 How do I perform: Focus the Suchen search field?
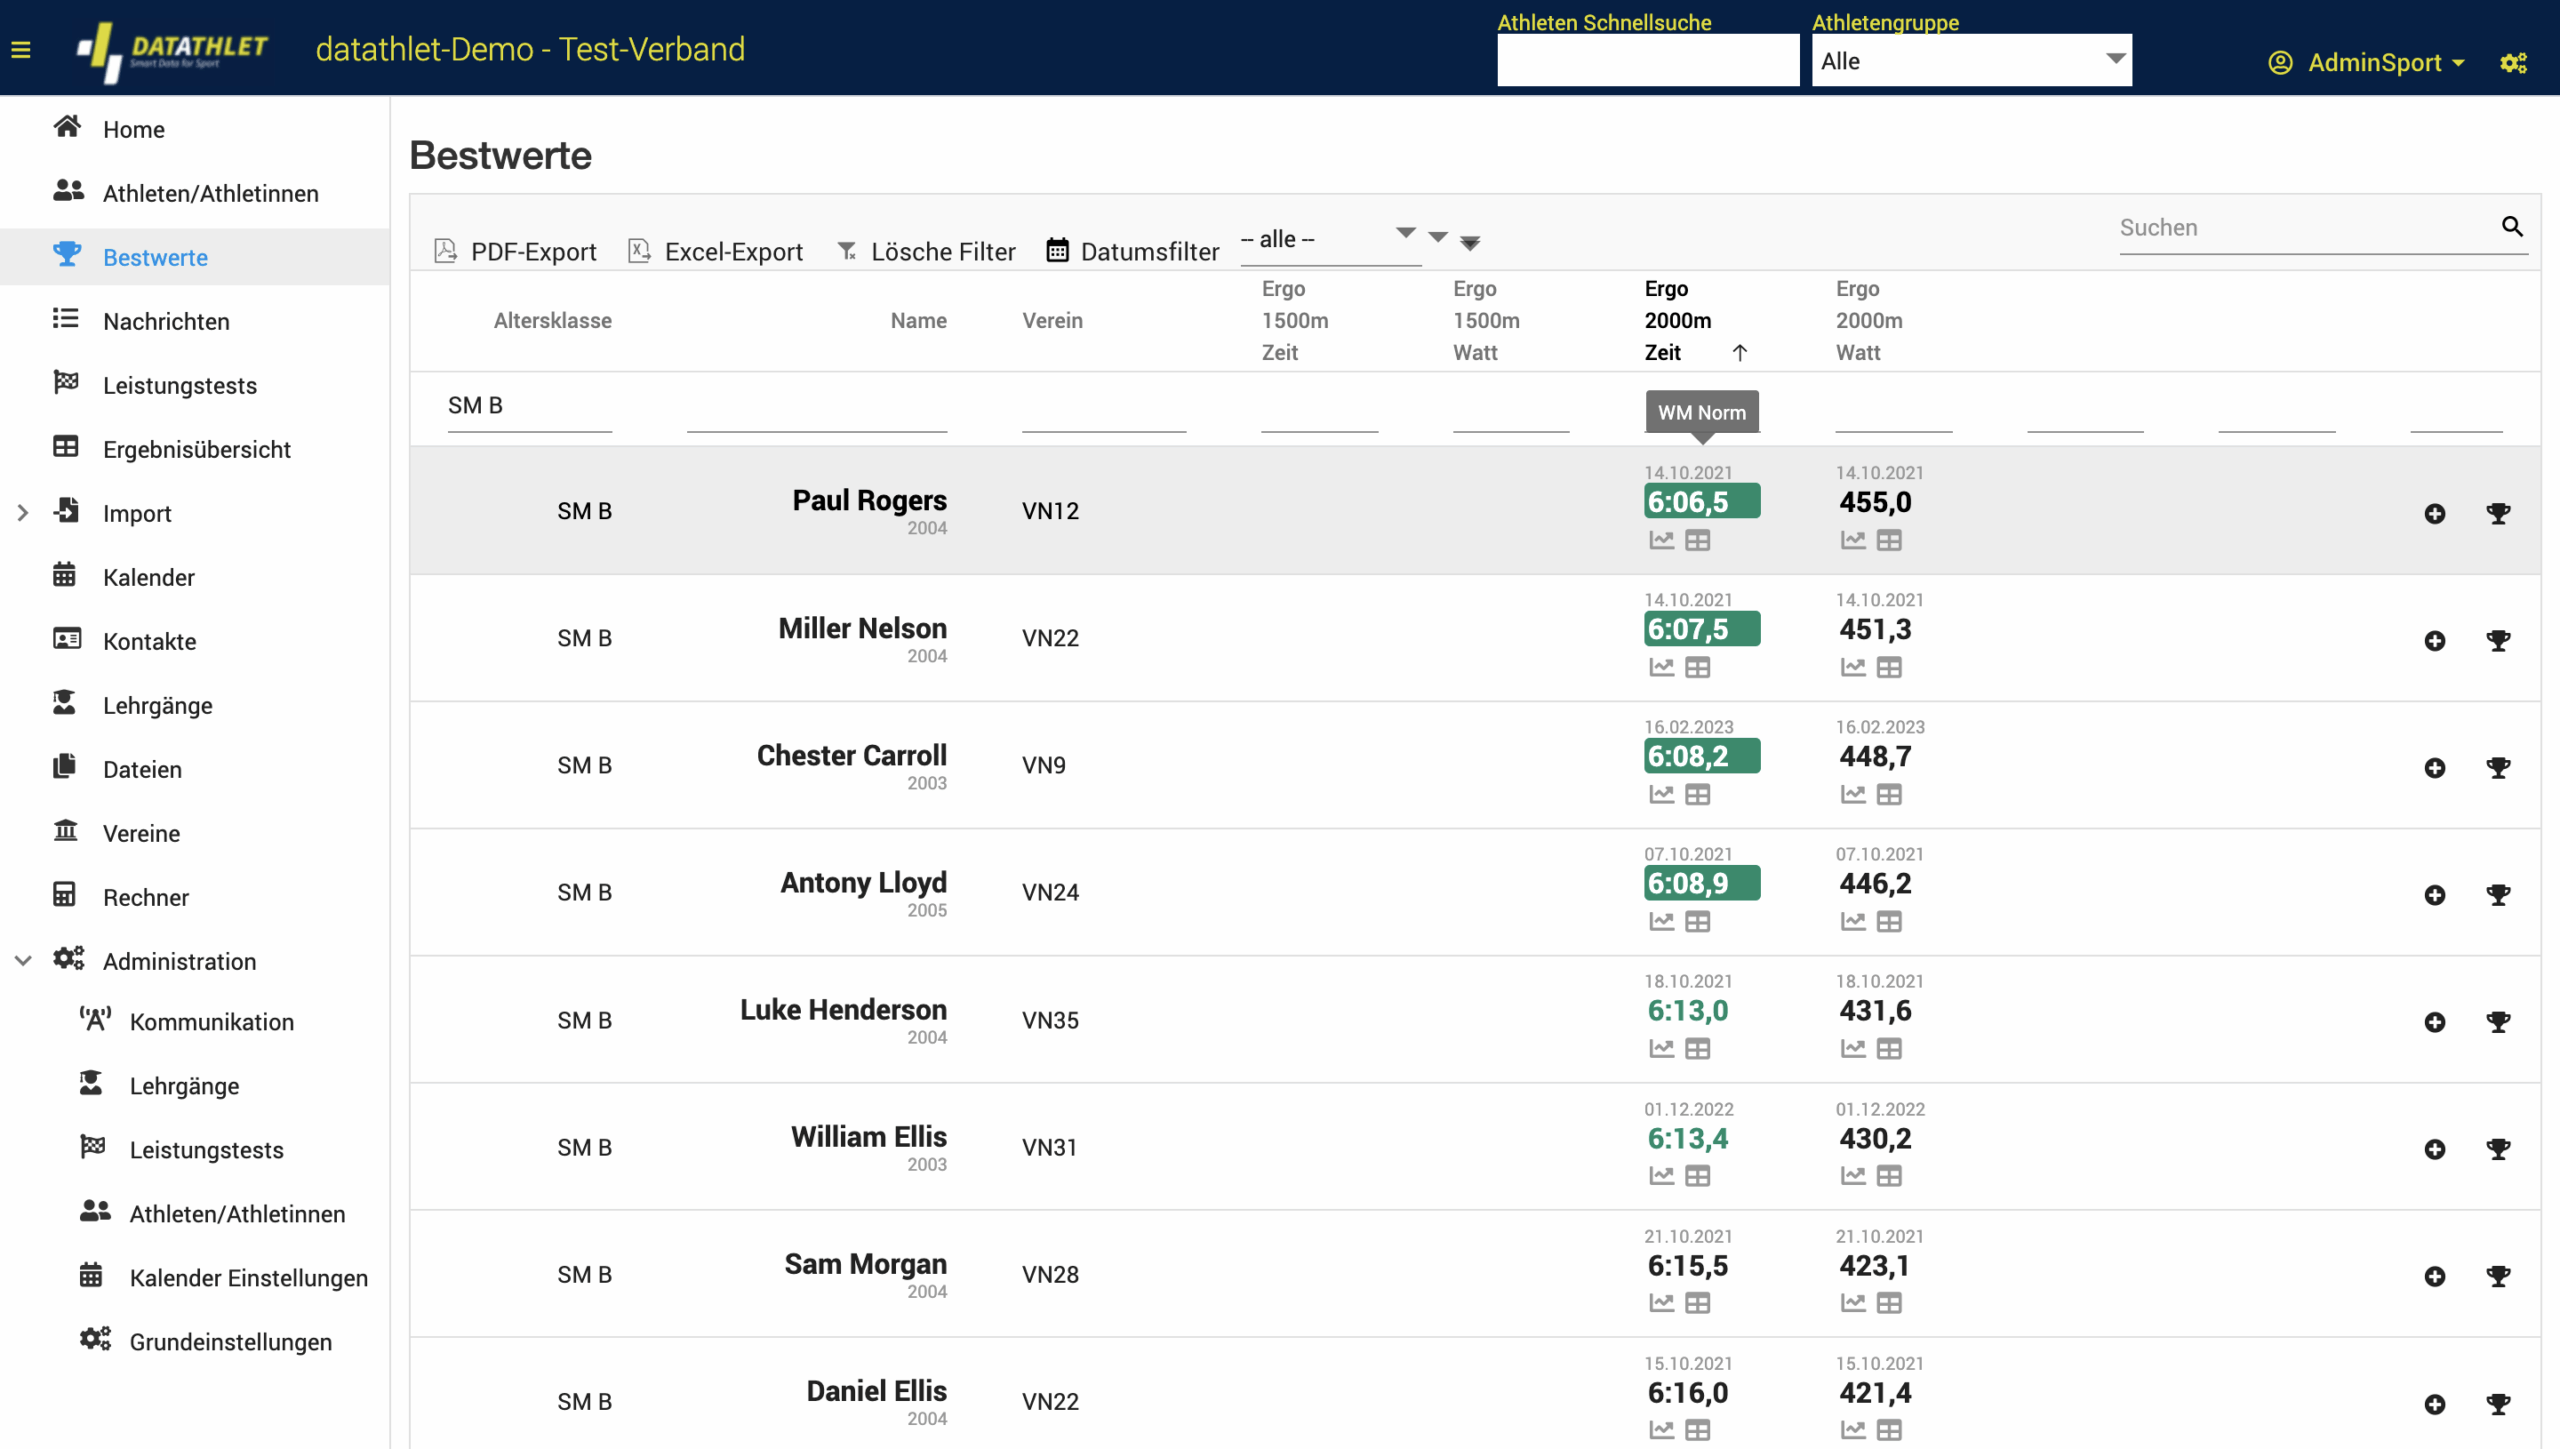(x=2306, y=228)
